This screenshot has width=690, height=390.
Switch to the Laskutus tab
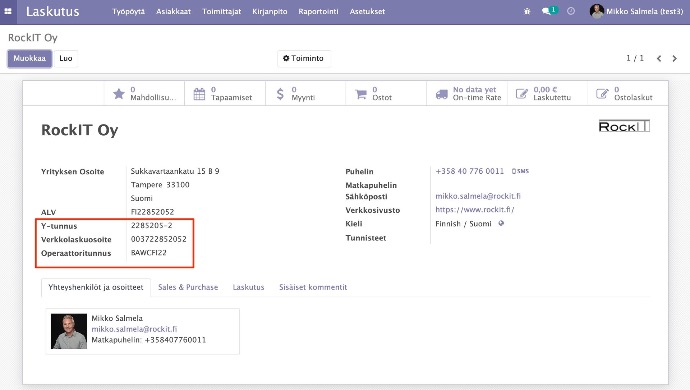click(x=248, y=287)
